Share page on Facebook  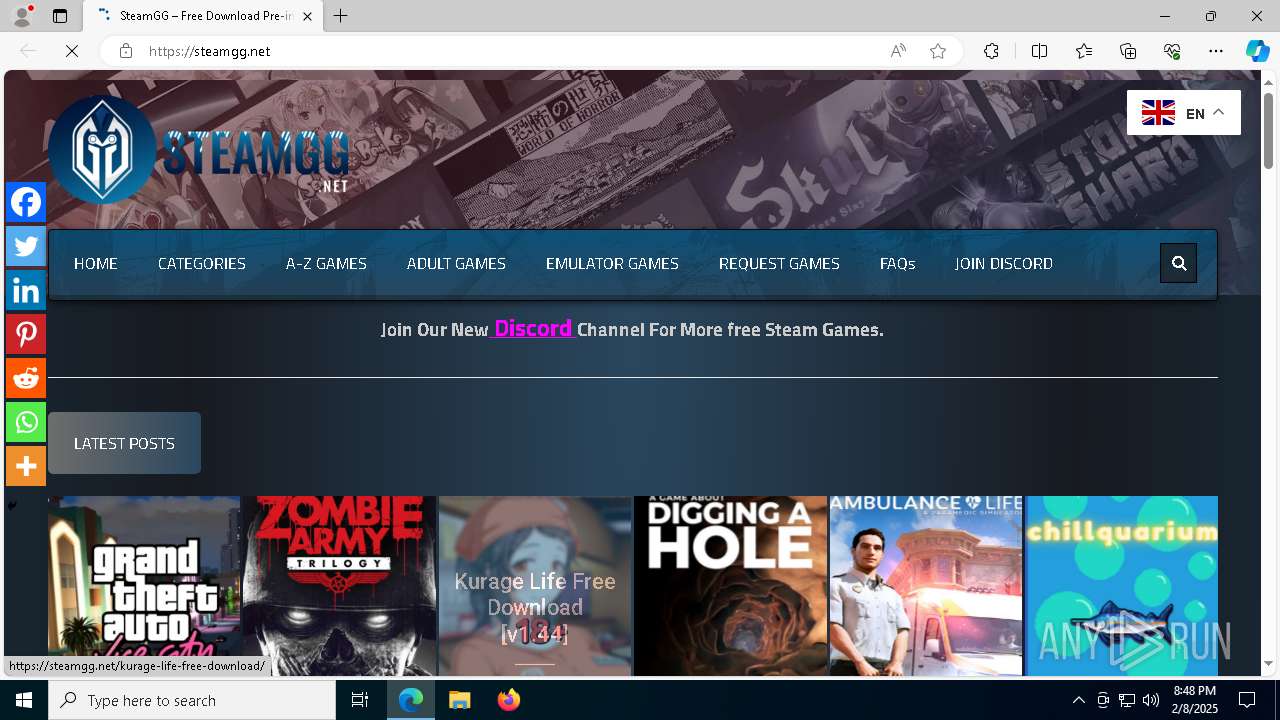(x=26, y=202)
